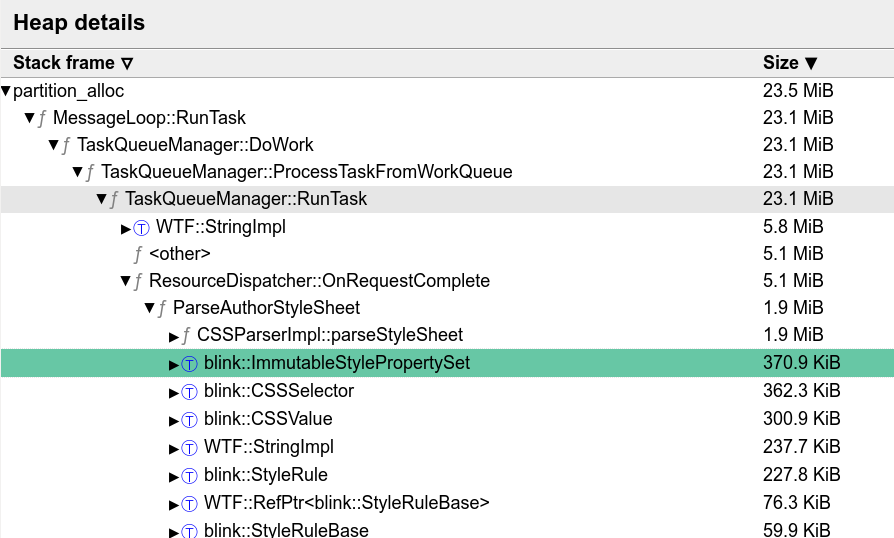This screenshot has height=538, width=894.
Task: Click the 362.3 KiB size value
Action: click(x=802, y=390)
